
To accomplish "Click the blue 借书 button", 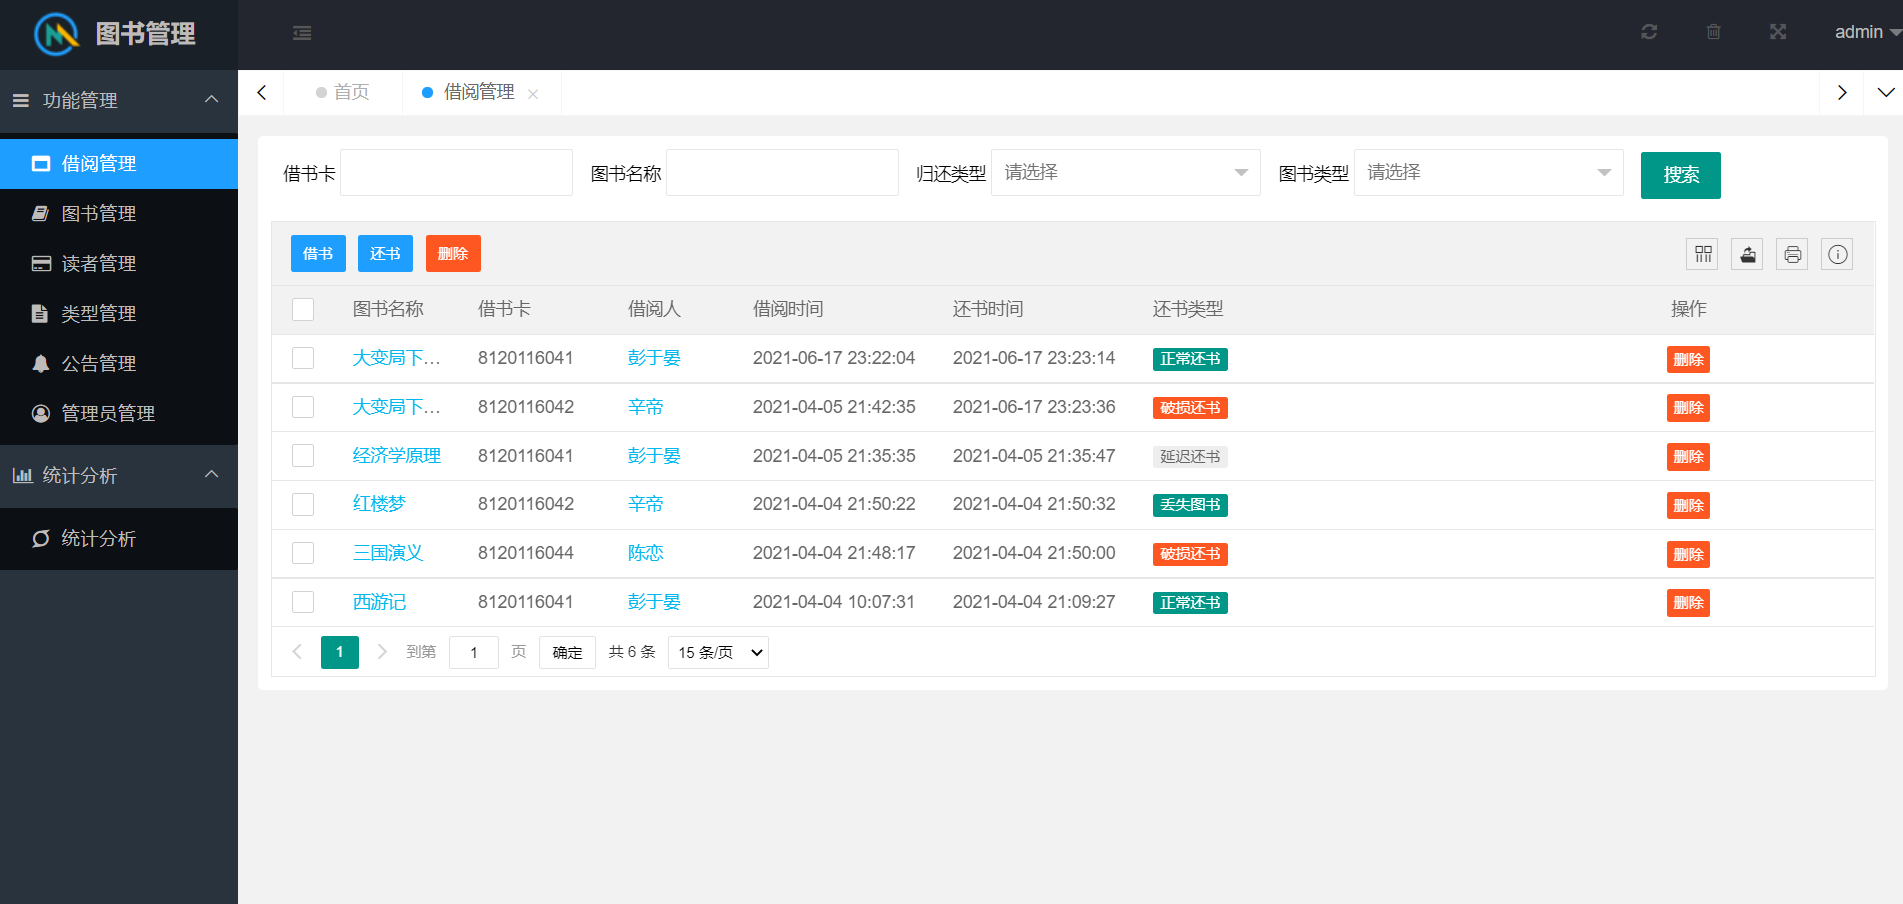I will click(318, 254).
